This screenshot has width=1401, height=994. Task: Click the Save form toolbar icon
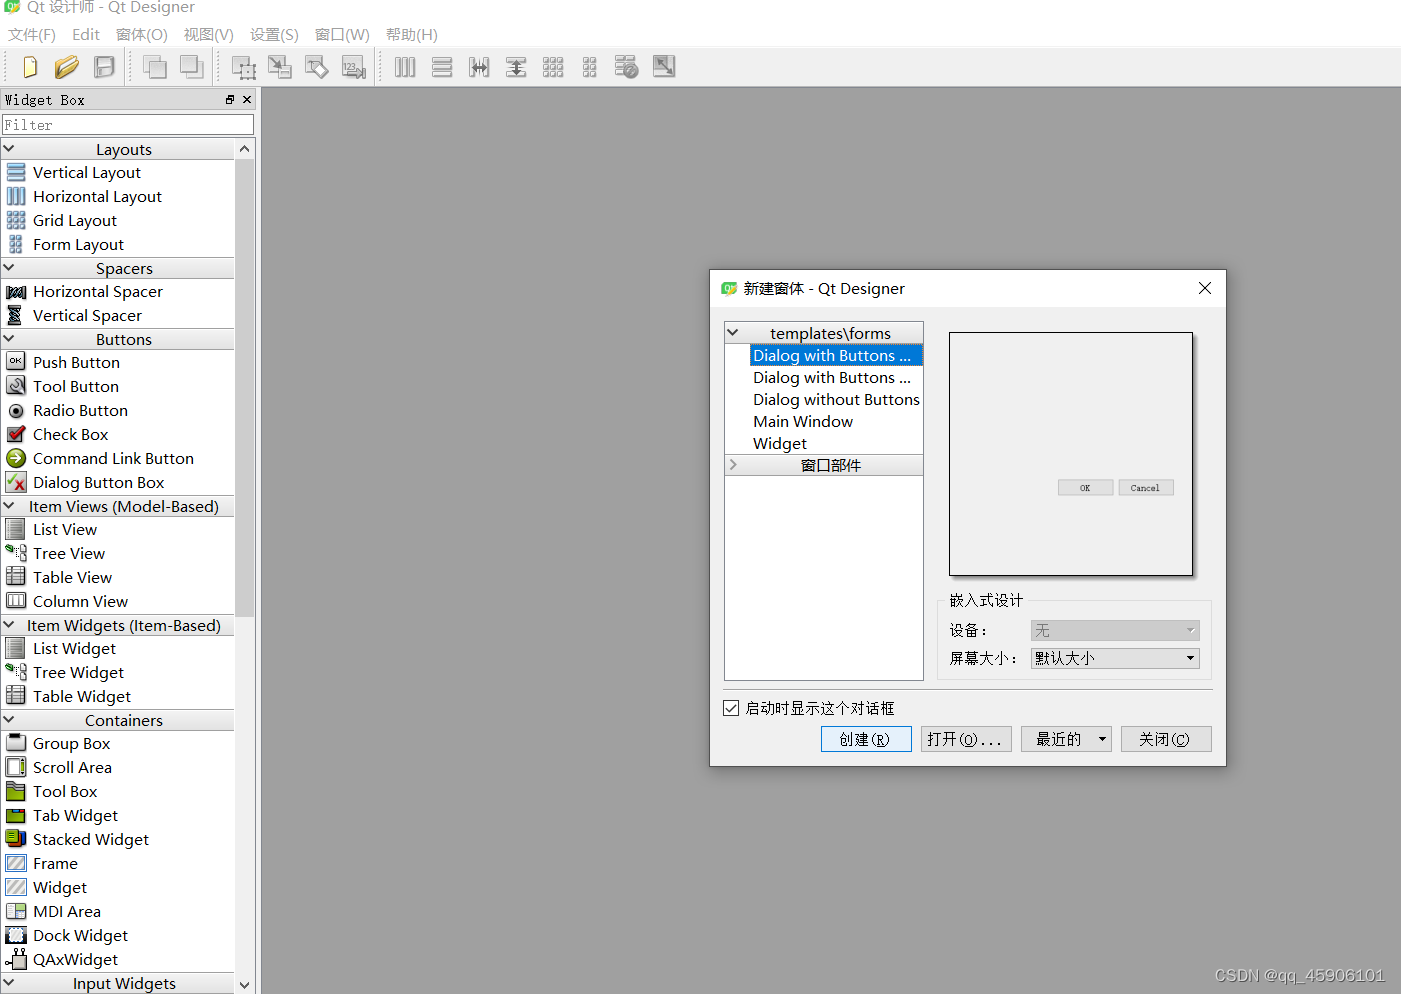point(104,67)
